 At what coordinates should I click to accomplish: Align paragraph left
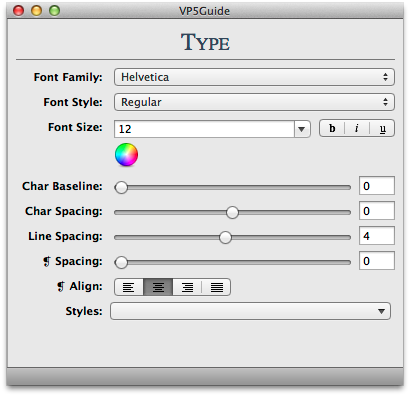(x=129, y=287)
